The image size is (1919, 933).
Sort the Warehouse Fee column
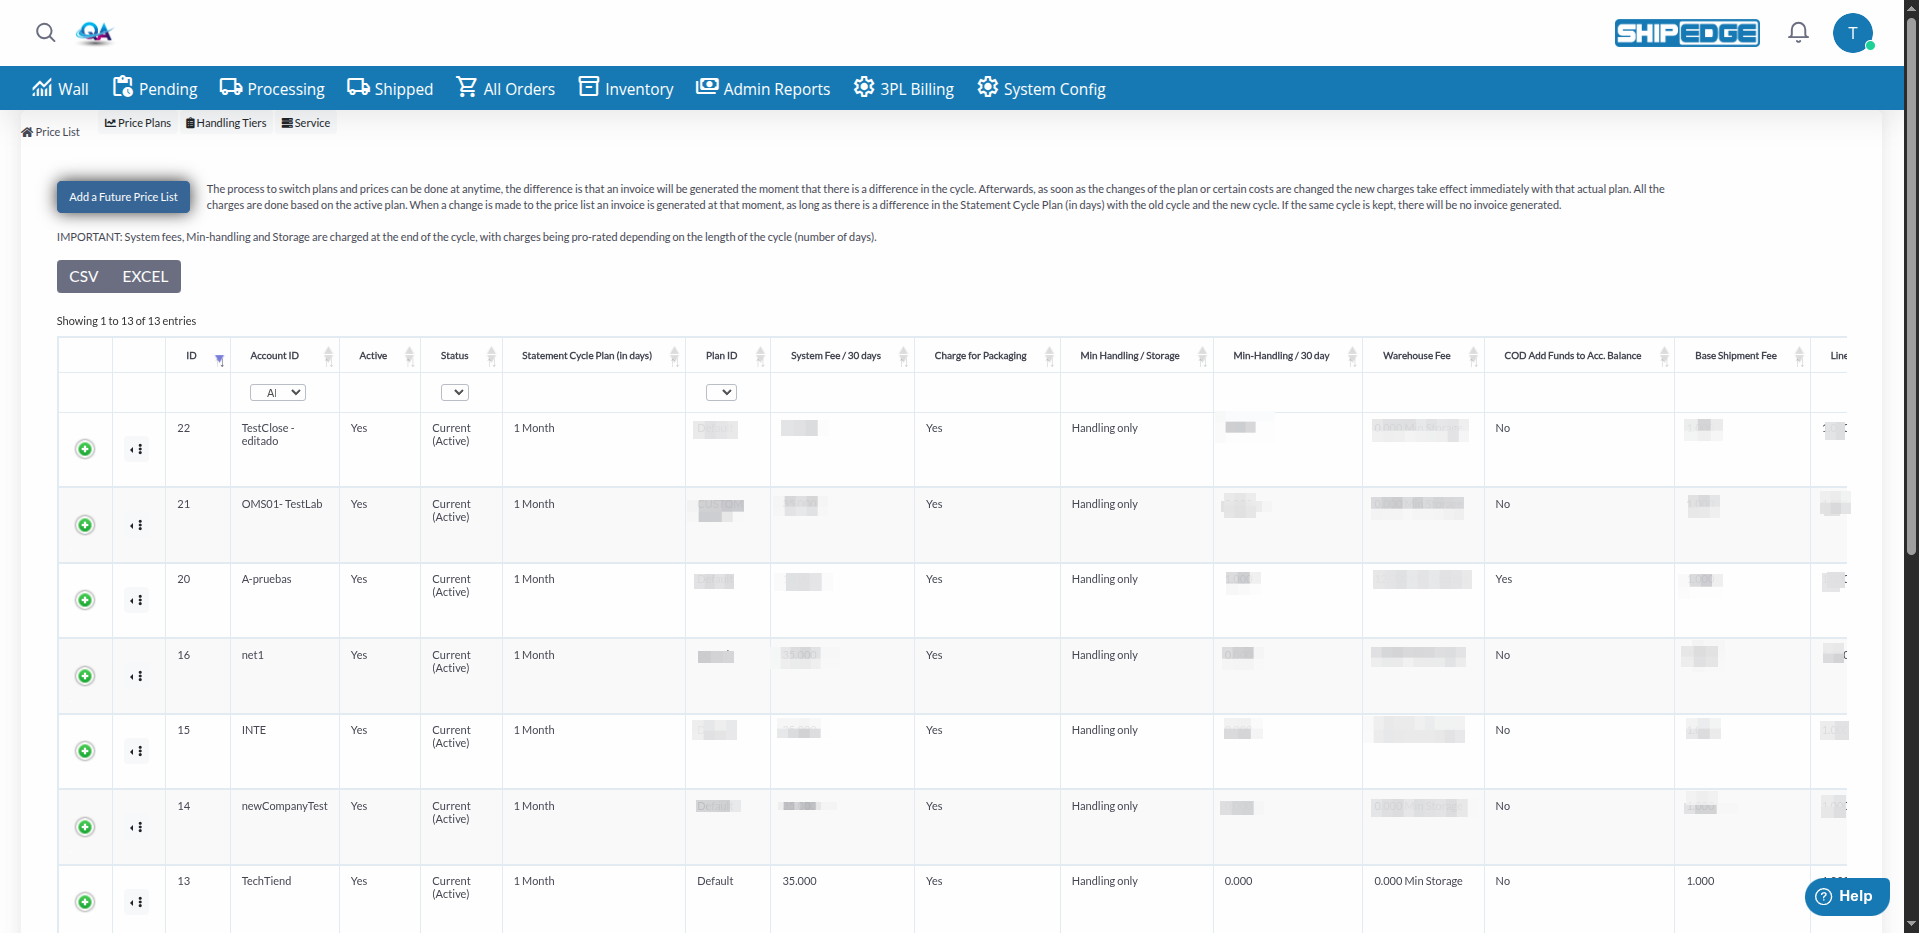[x=1472, y=355]
